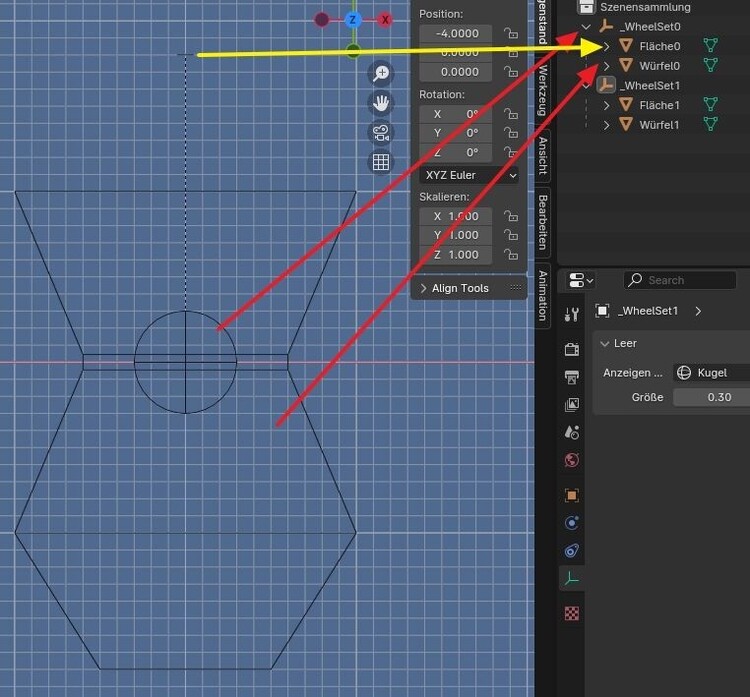
Task: Toggle camera view icon in viewport
Action: pyautogui.click(x=380, y=132)
